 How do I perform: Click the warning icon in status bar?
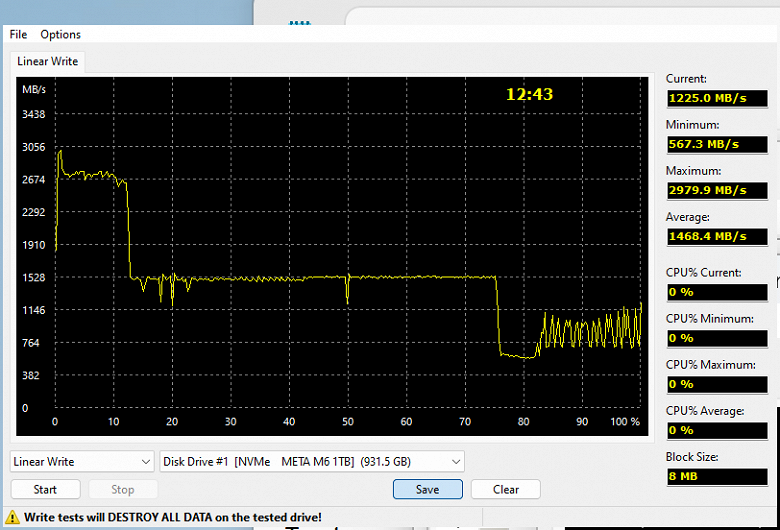pos(12,518)
